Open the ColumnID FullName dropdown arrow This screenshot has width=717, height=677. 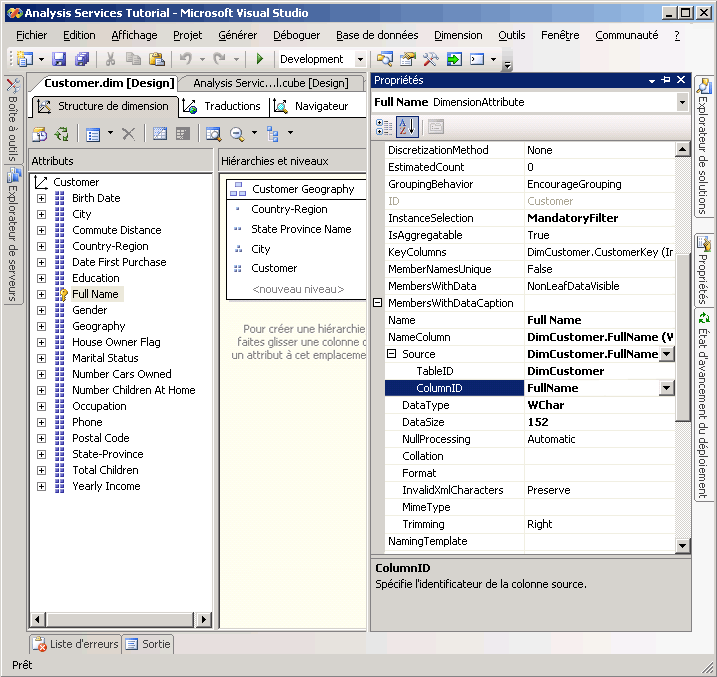point(667,388)
